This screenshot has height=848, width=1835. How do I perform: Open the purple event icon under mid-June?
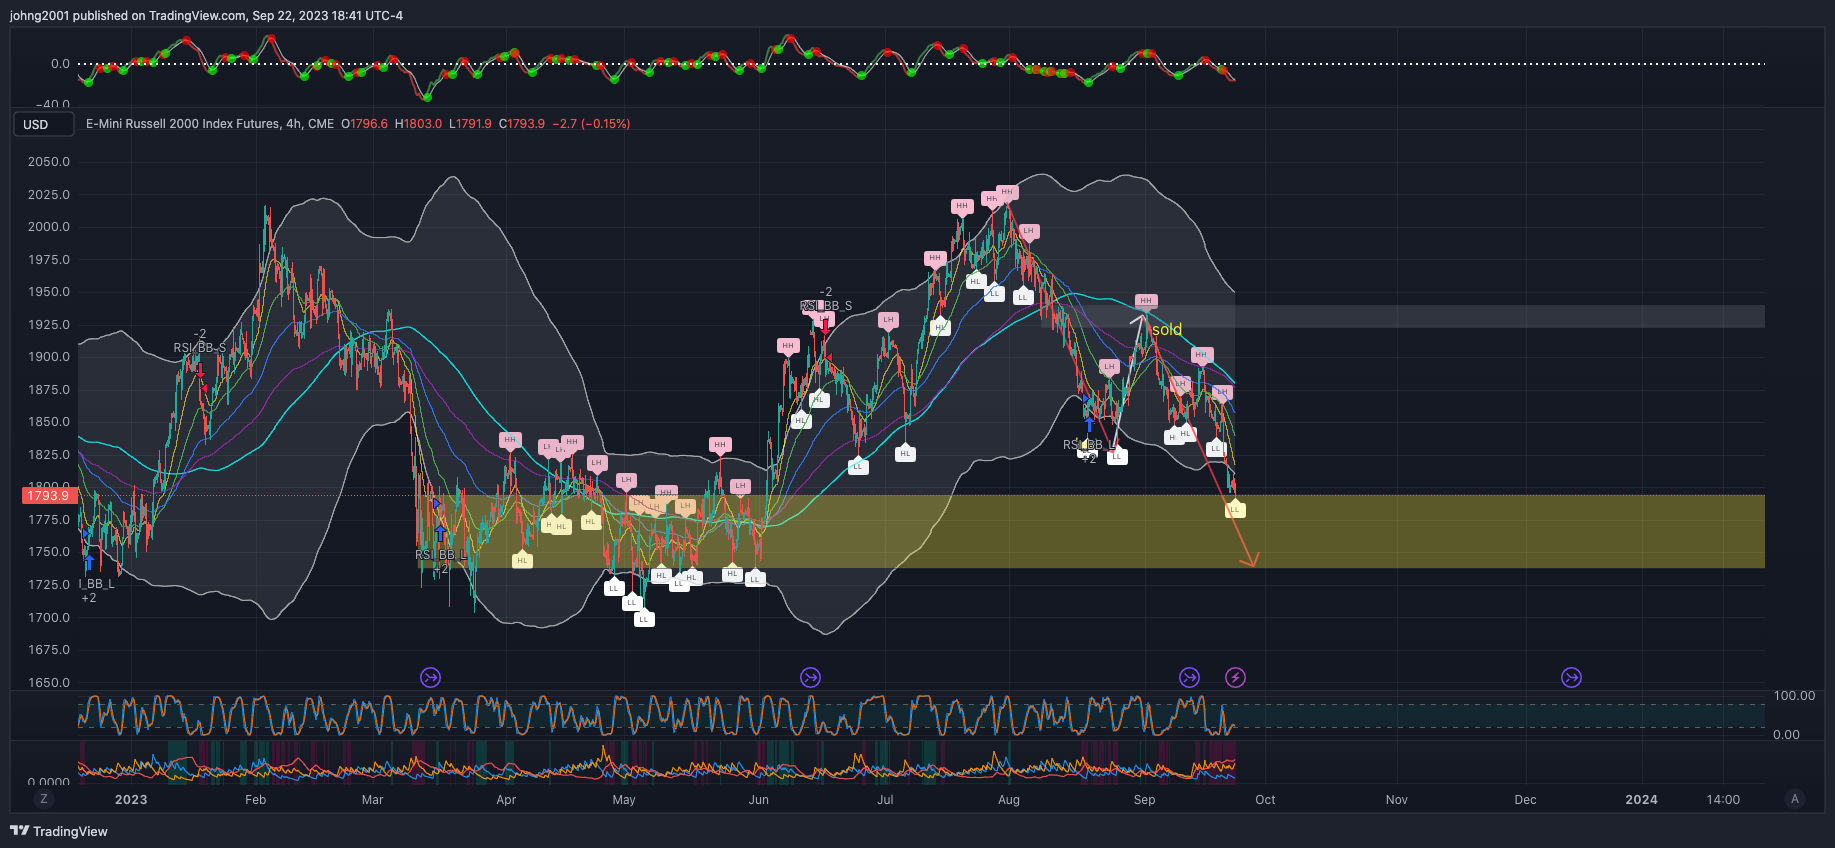pos(810,678)
